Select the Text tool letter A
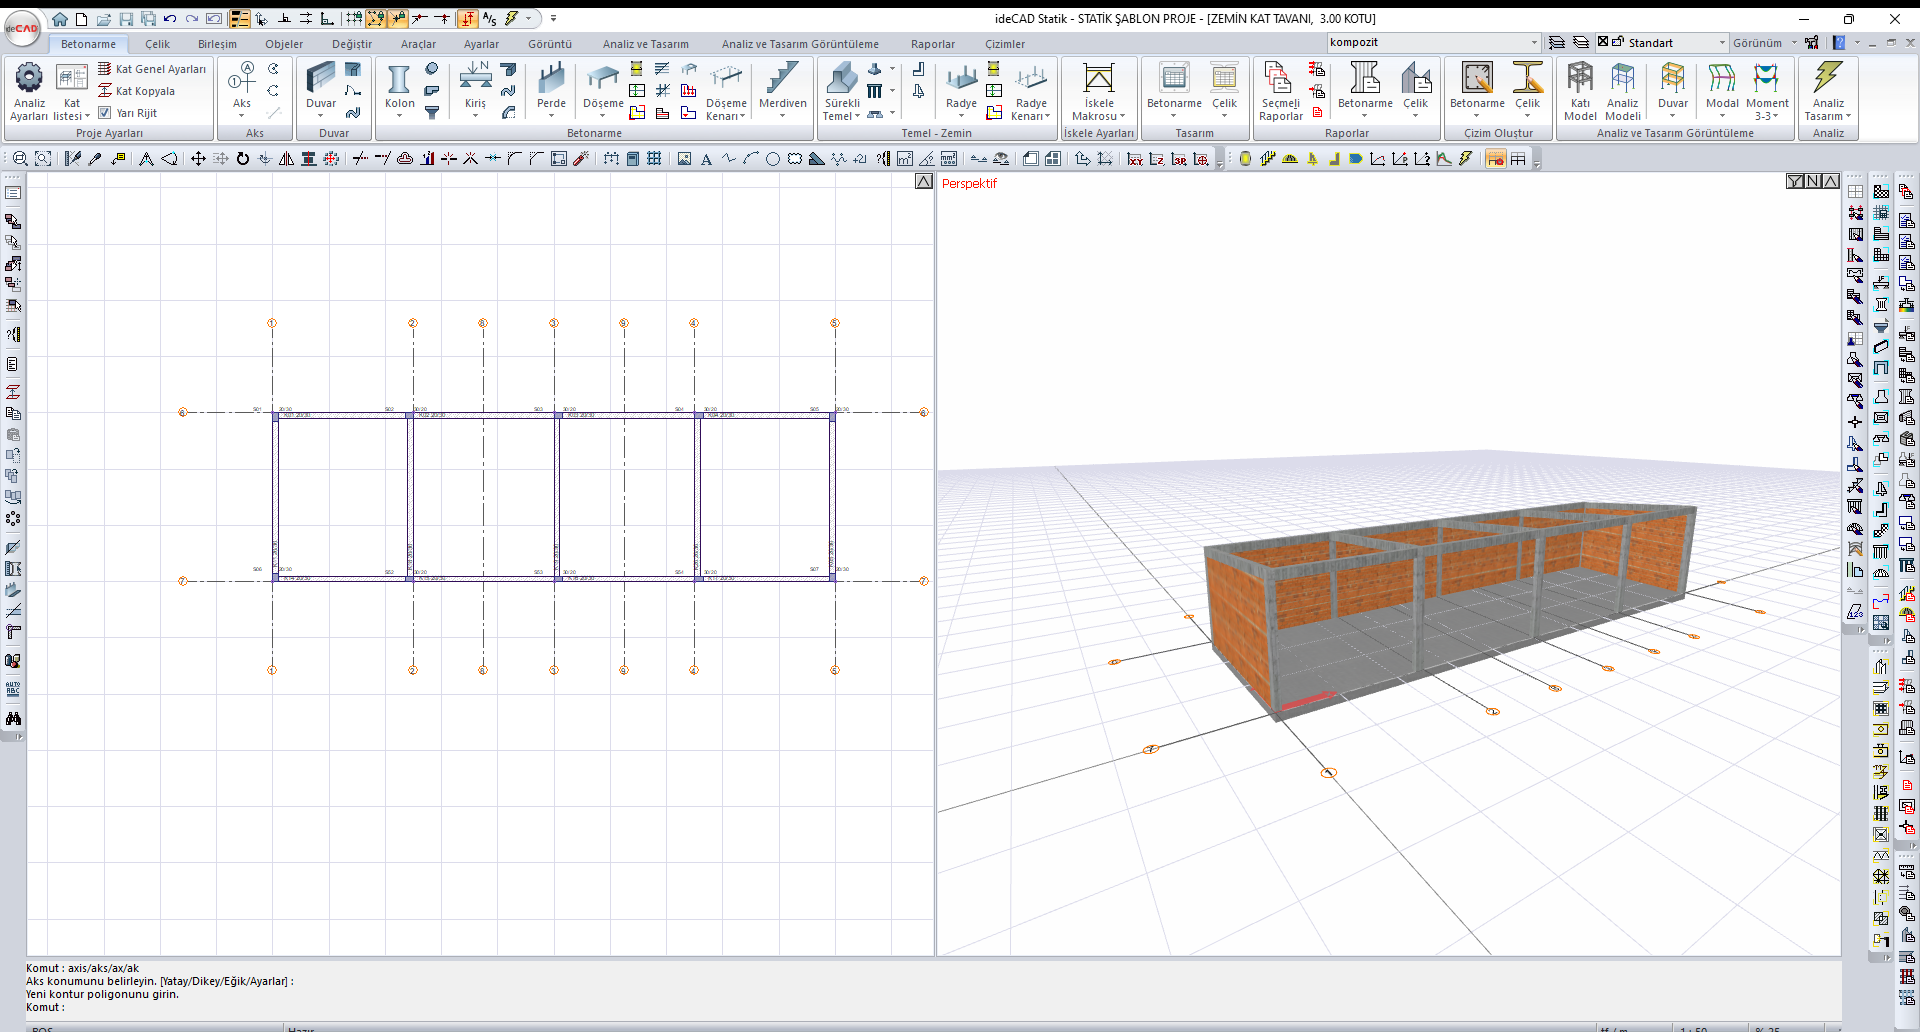Viewport: 1920px width, 1032px height. click(x=706, y=159)
